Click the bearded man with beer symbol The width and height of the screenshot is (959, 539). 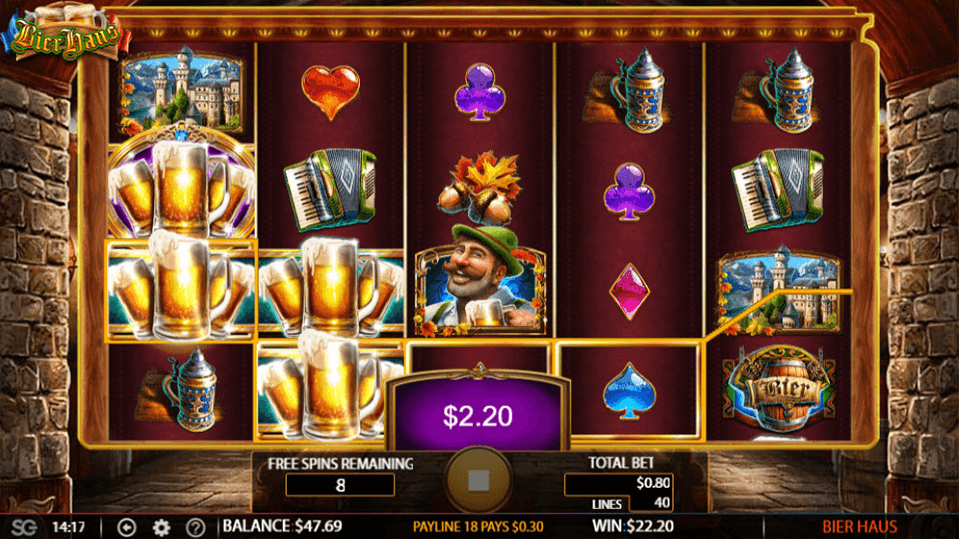[480, 281]
